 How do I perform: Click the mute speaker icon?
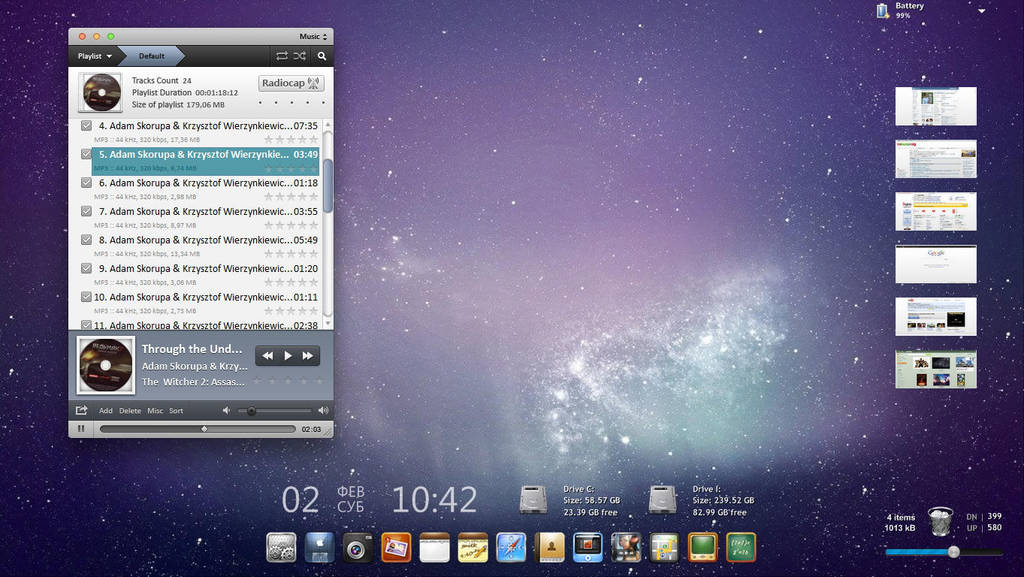point(226,411)
